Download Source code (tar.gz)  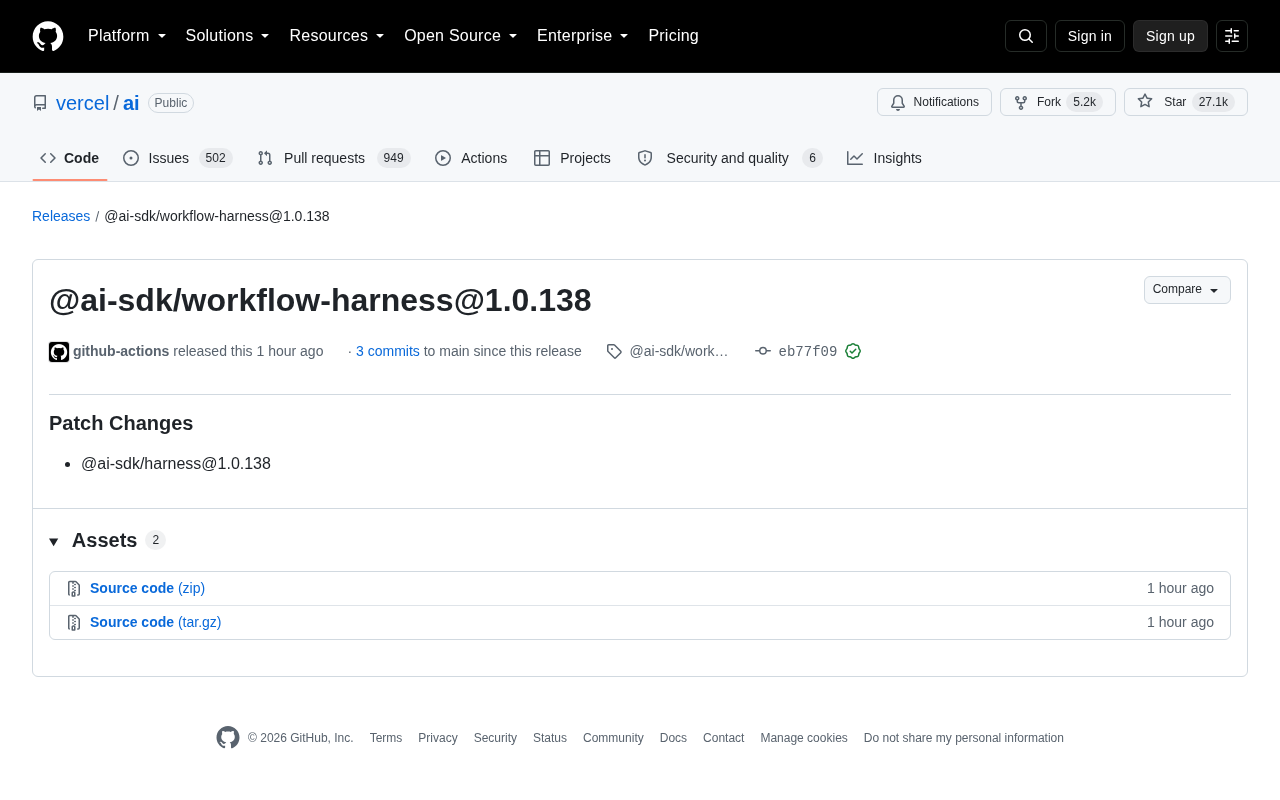tap(156, 622)
